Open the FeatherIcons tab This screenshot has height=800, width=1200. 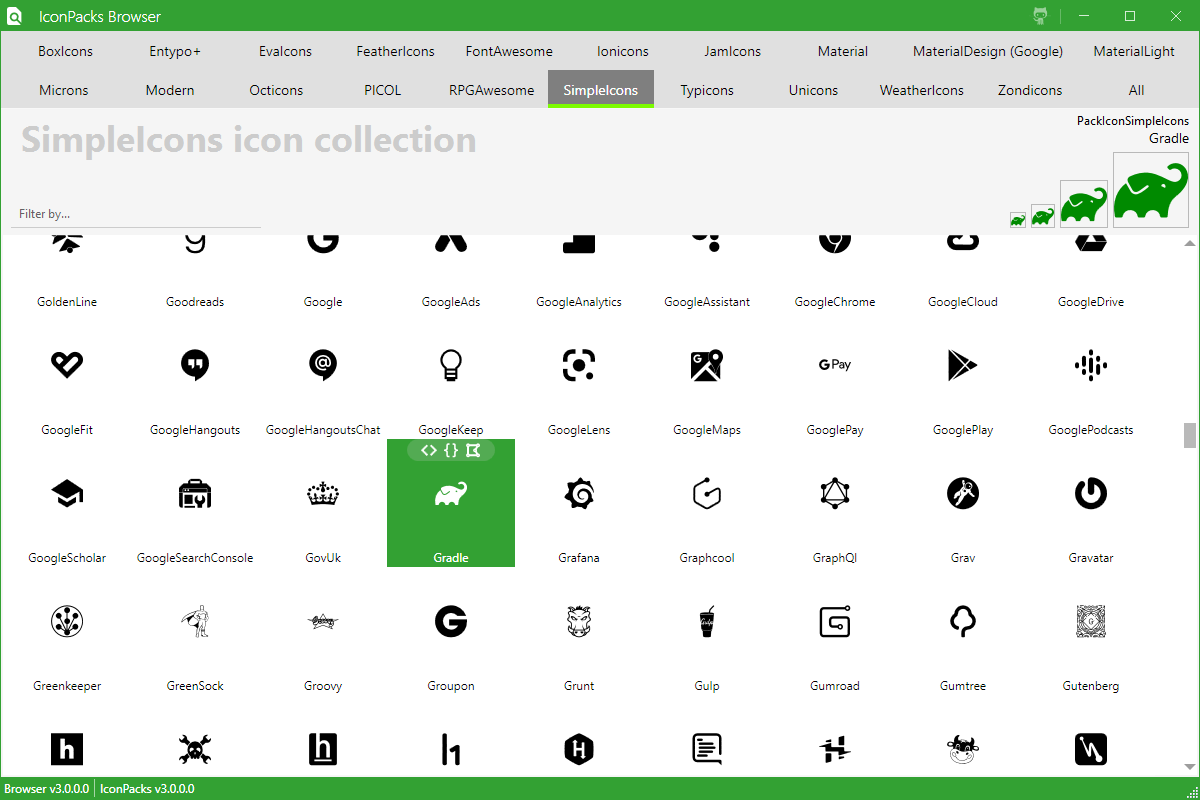pyautogui.click(x=395, y=51)
